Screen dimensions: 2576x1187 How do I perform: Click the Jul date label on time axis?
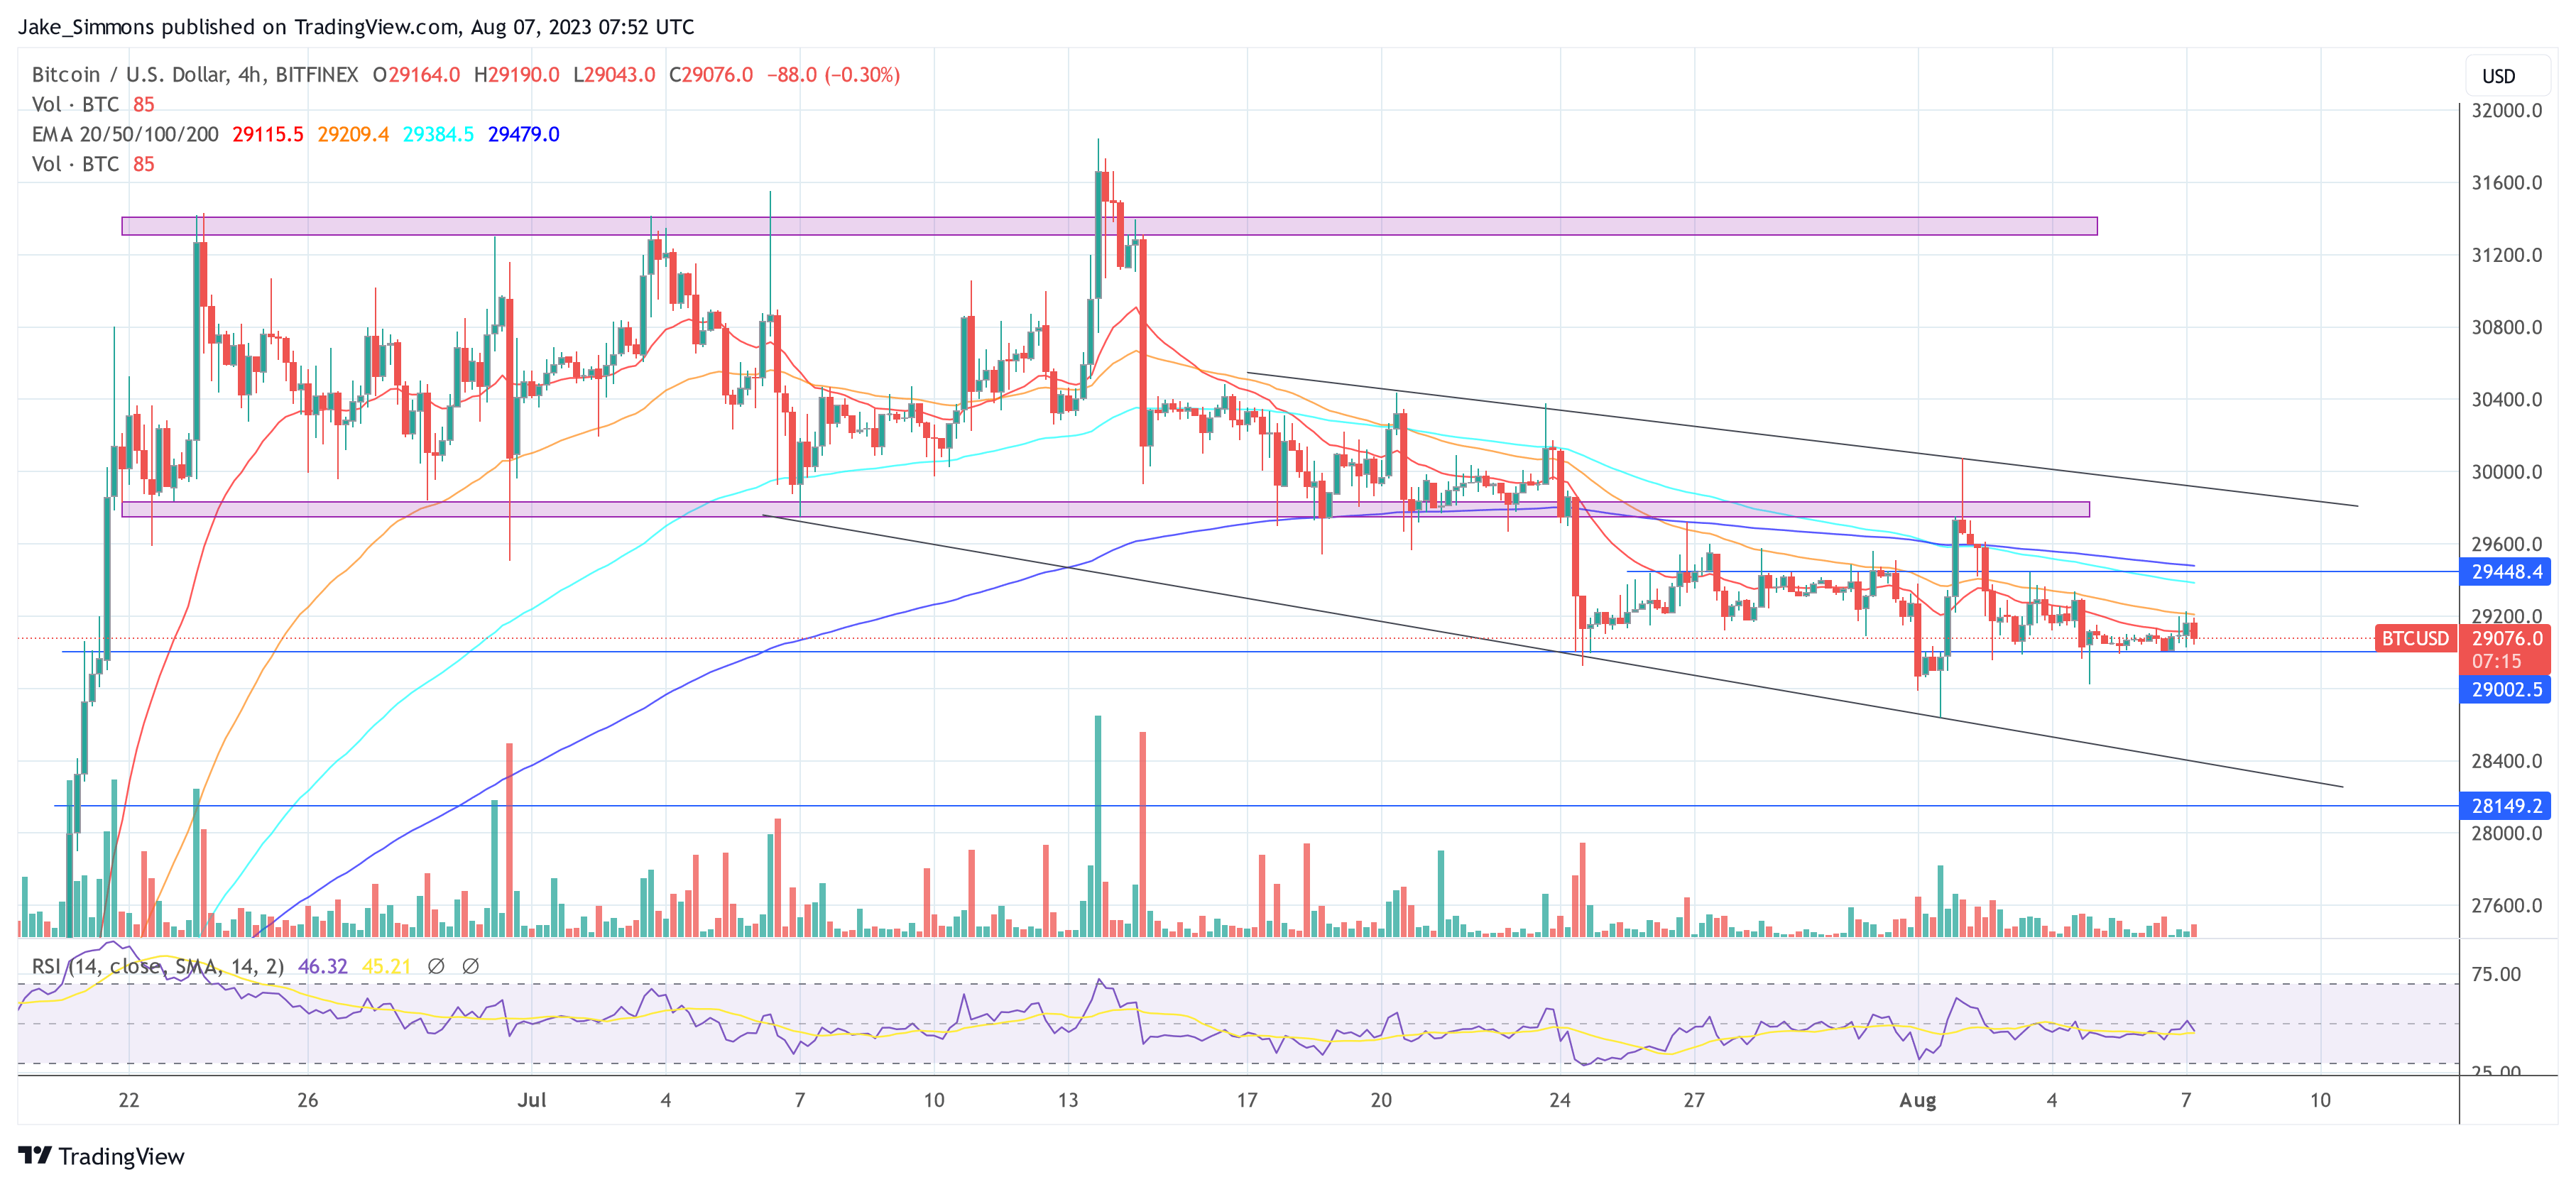(532, 1100)
